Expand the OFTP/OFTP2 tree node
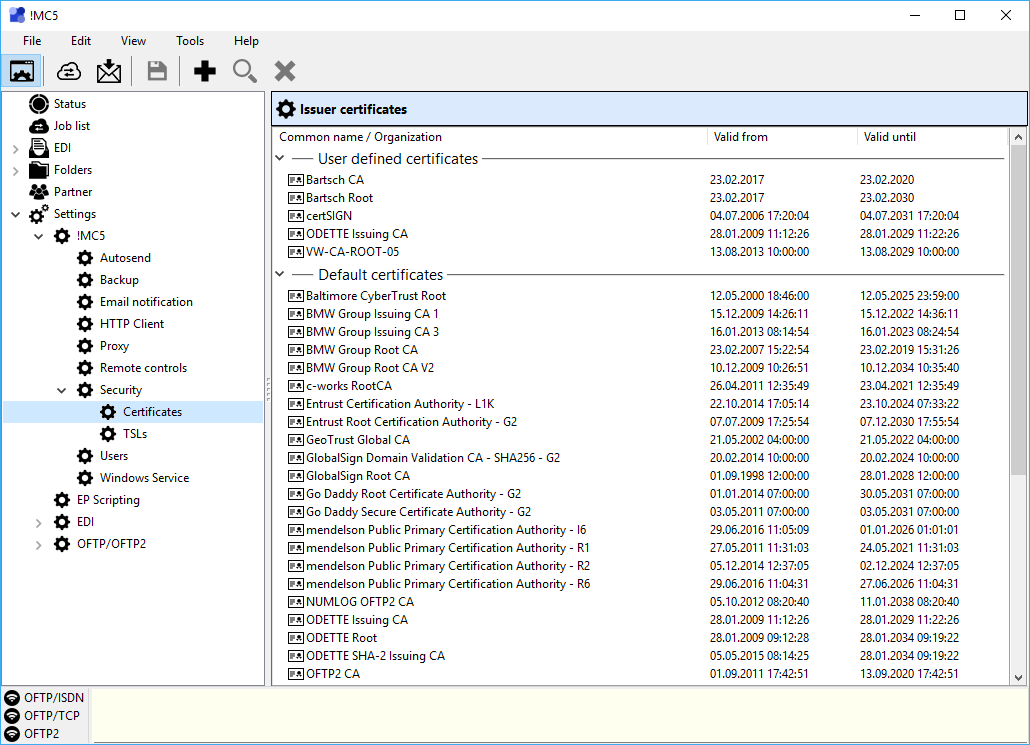1030x745 pixels. click(39, 545)
